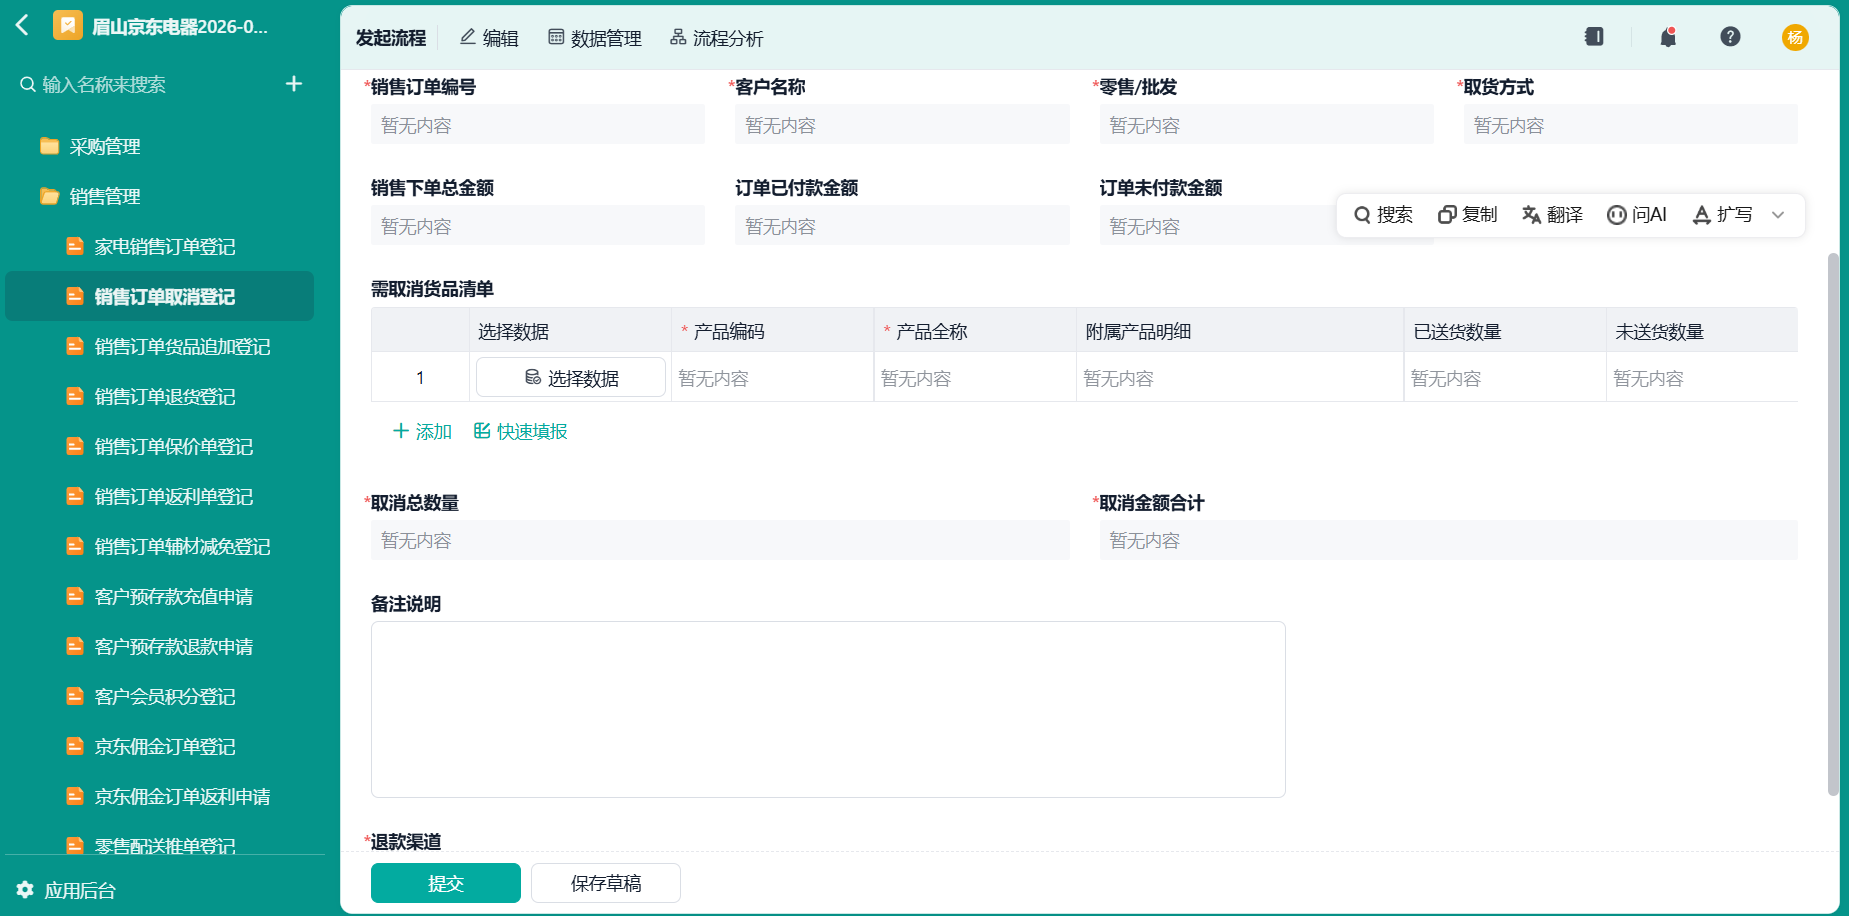The height and width of the screenshot is (916, 1849).
Task: Click the 订单已付款金额 field
Action: click(902, 226)
